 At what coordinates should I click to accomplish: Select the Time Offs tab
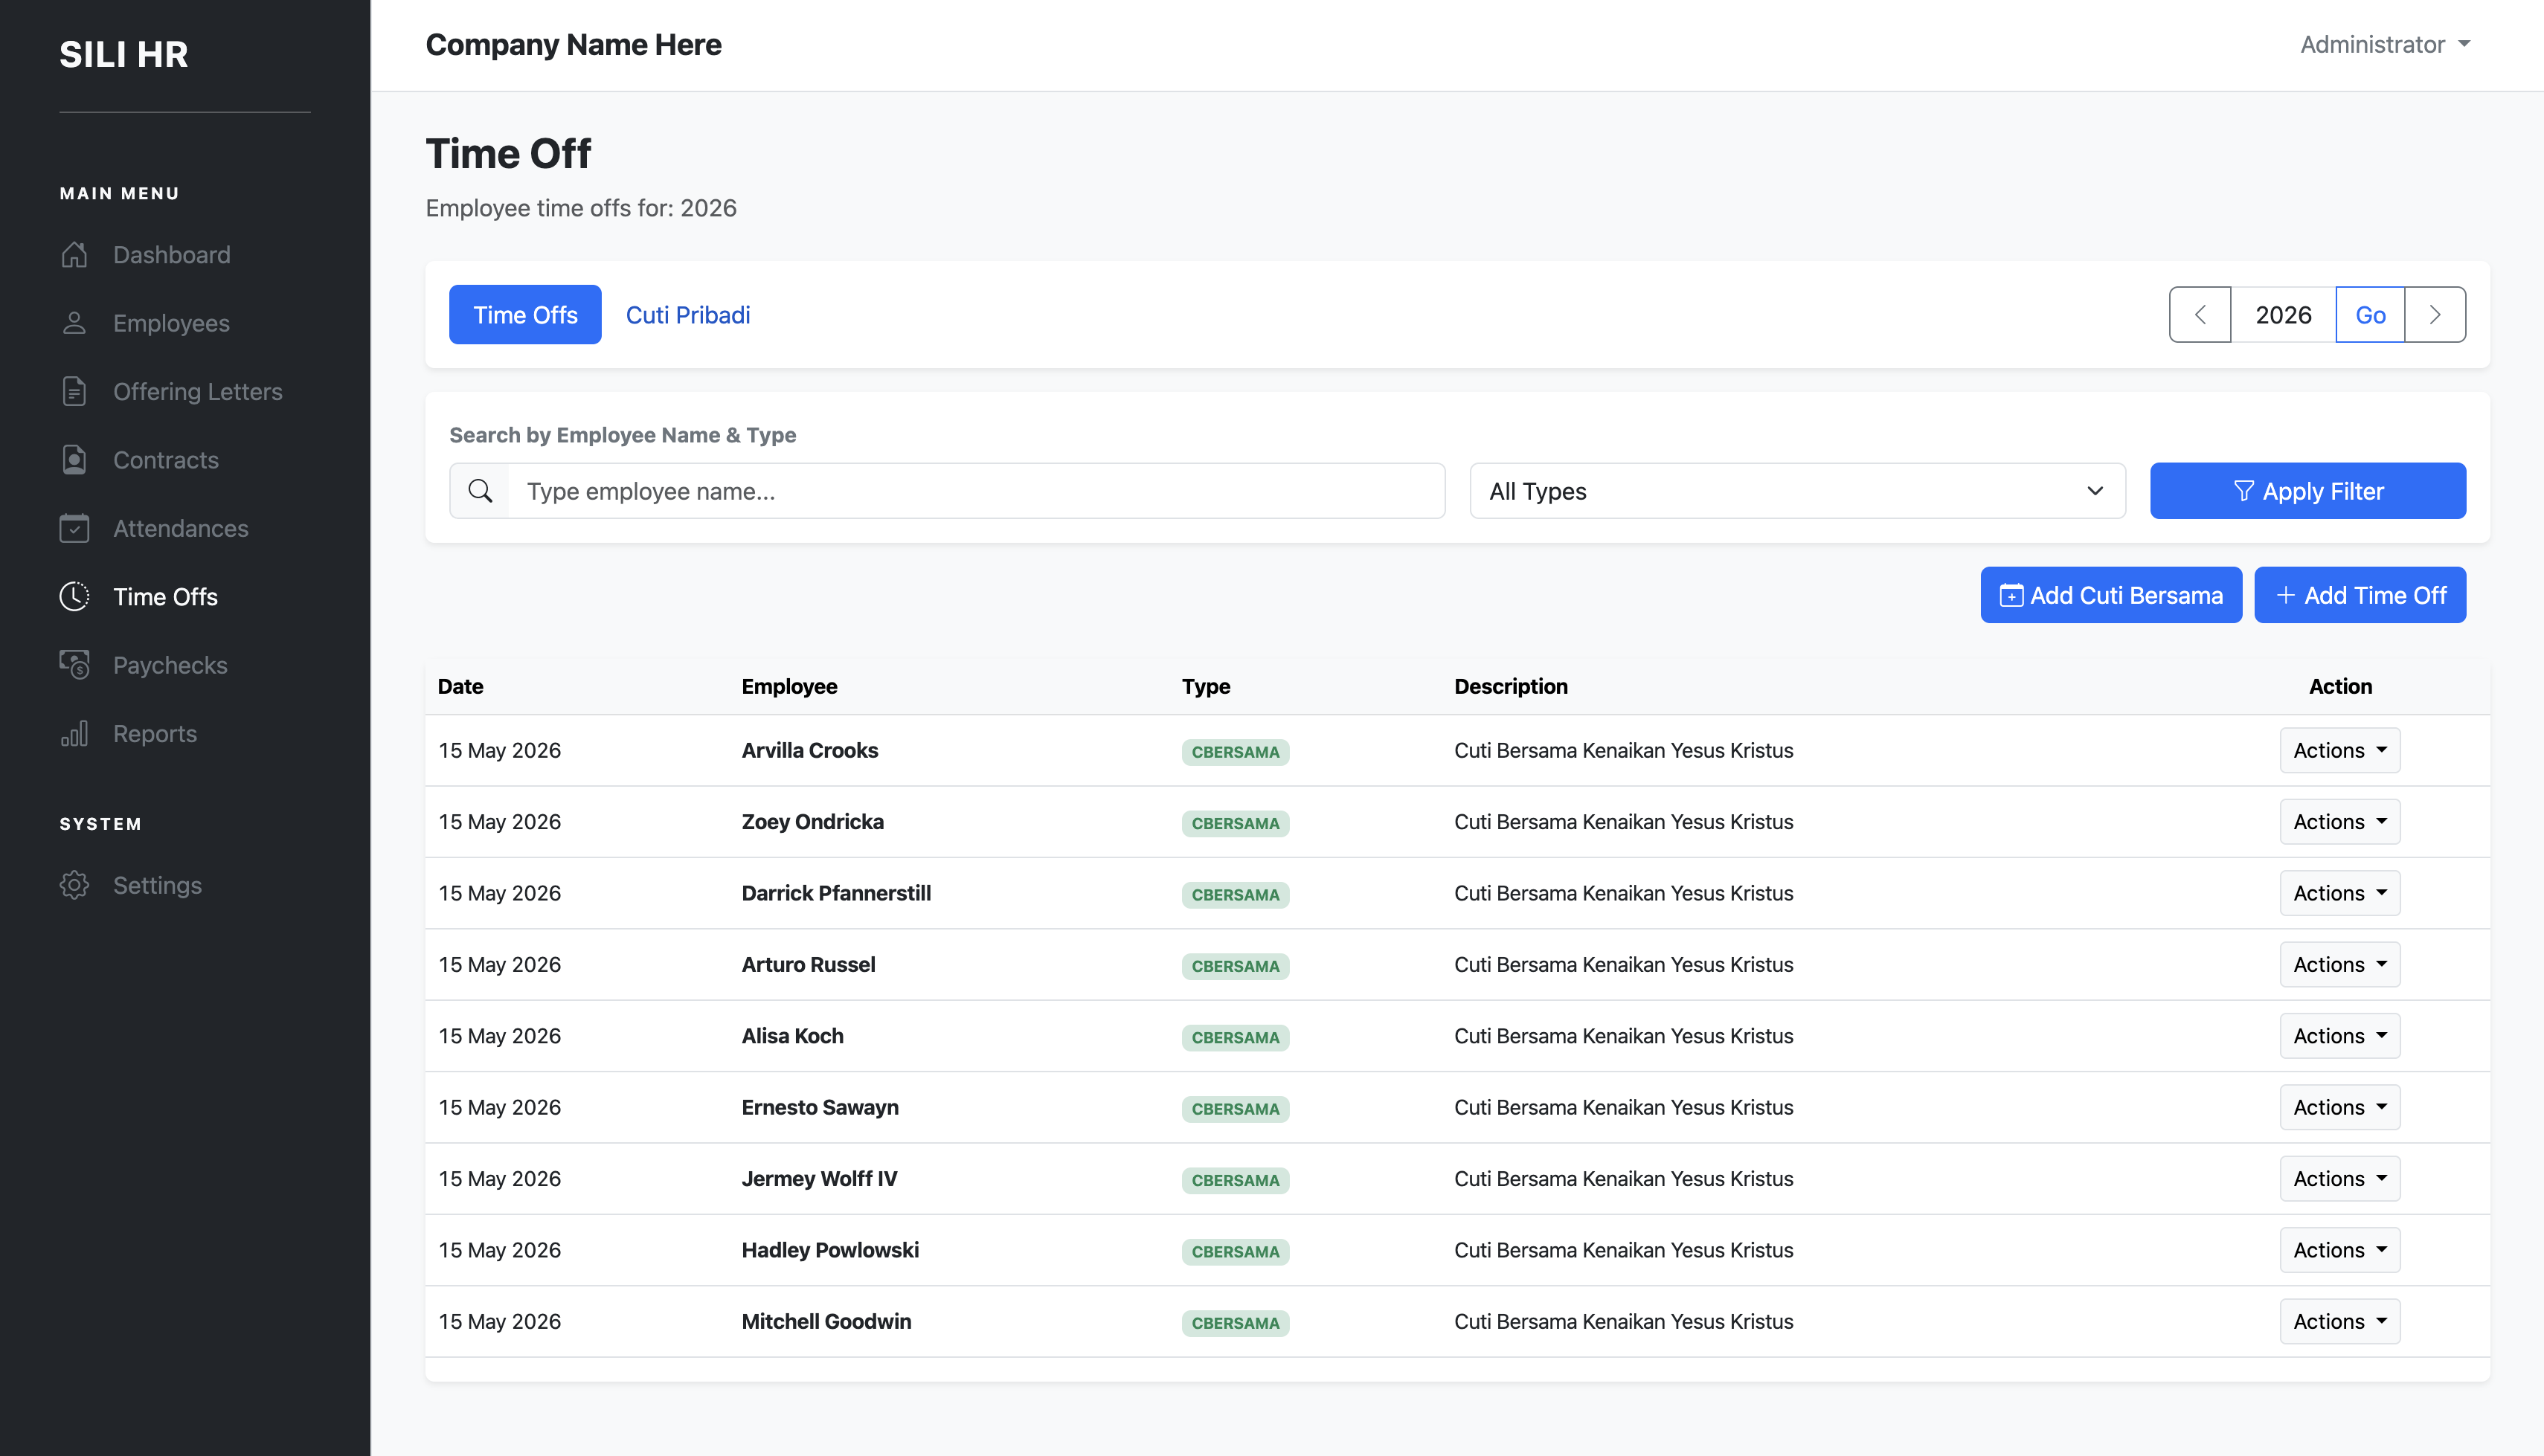(525, 315)
